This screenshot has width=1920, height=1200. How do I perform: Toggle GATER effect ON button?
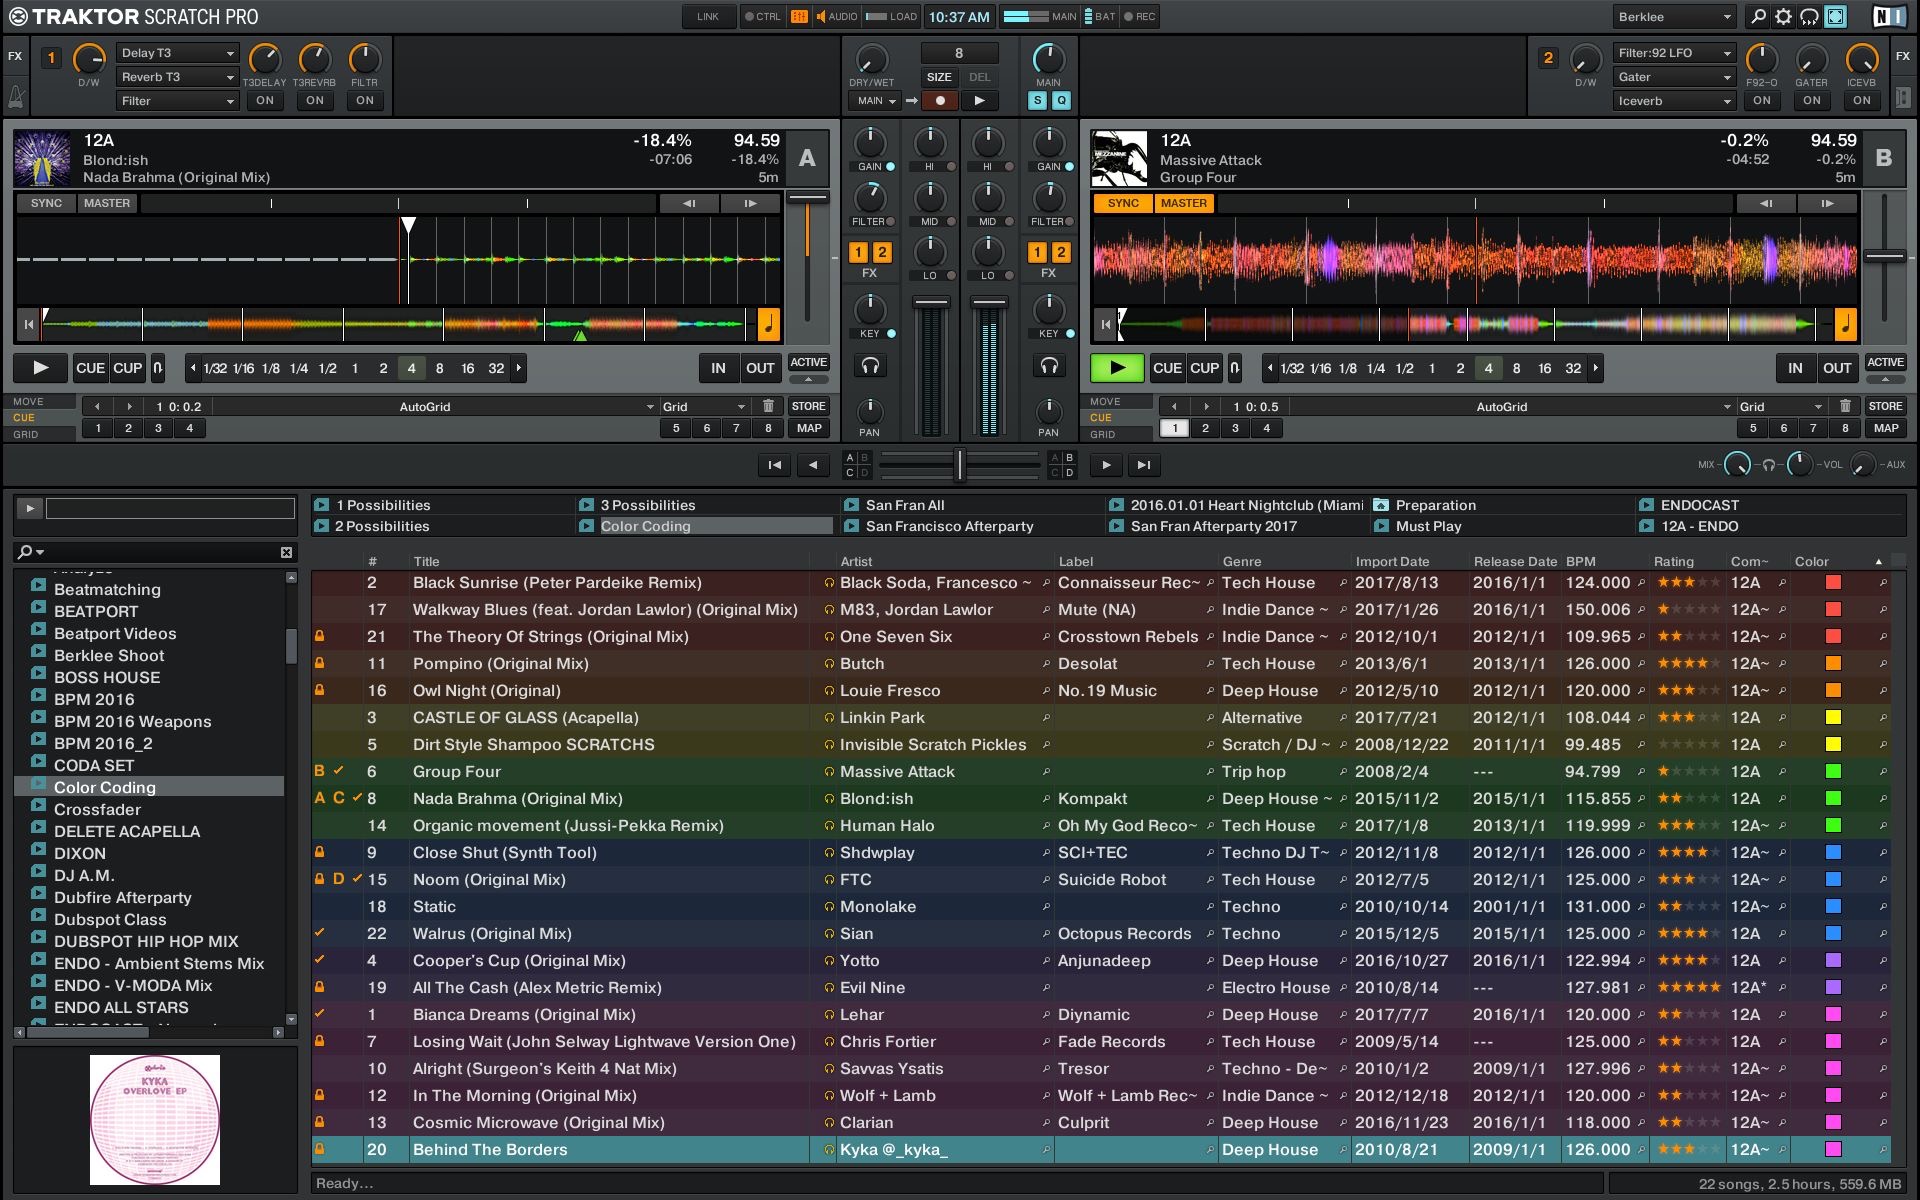1812,100
